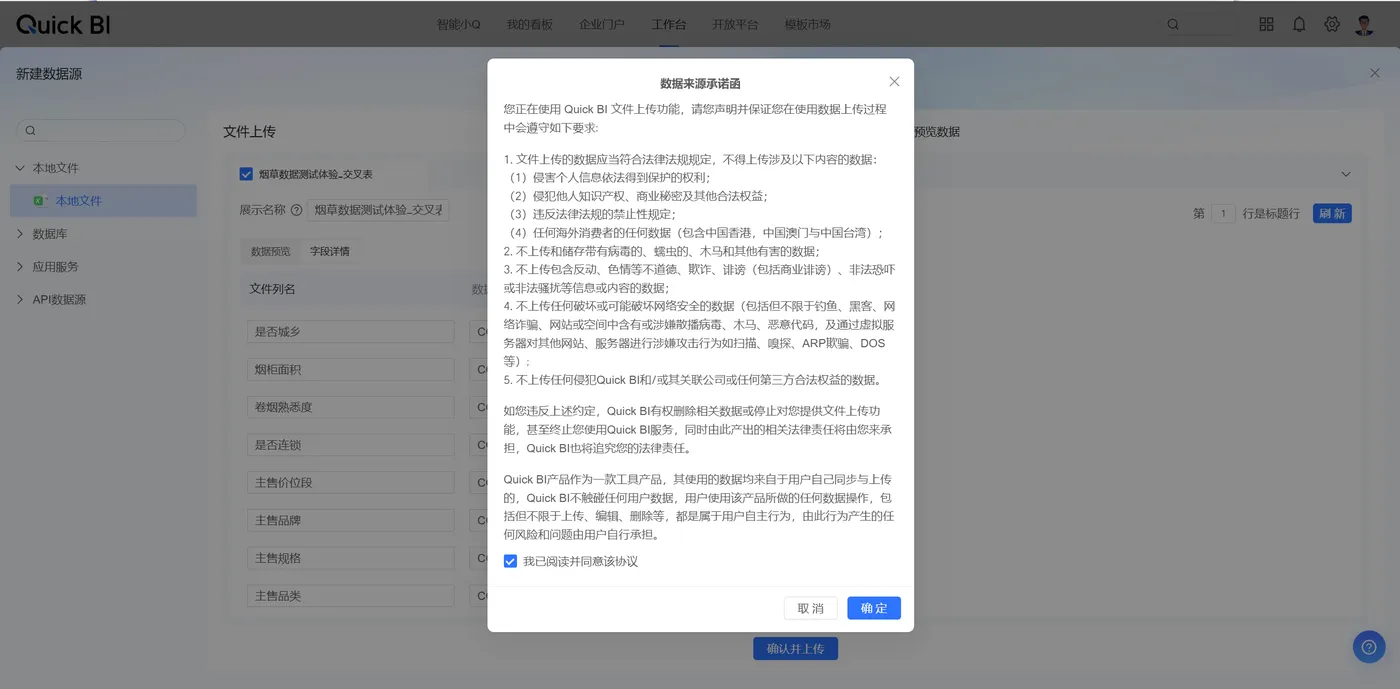The height and width of the screenshot is (689, 1400).
Task: Close the 数据来源承诺函 dialog
Action: [894, 82]
